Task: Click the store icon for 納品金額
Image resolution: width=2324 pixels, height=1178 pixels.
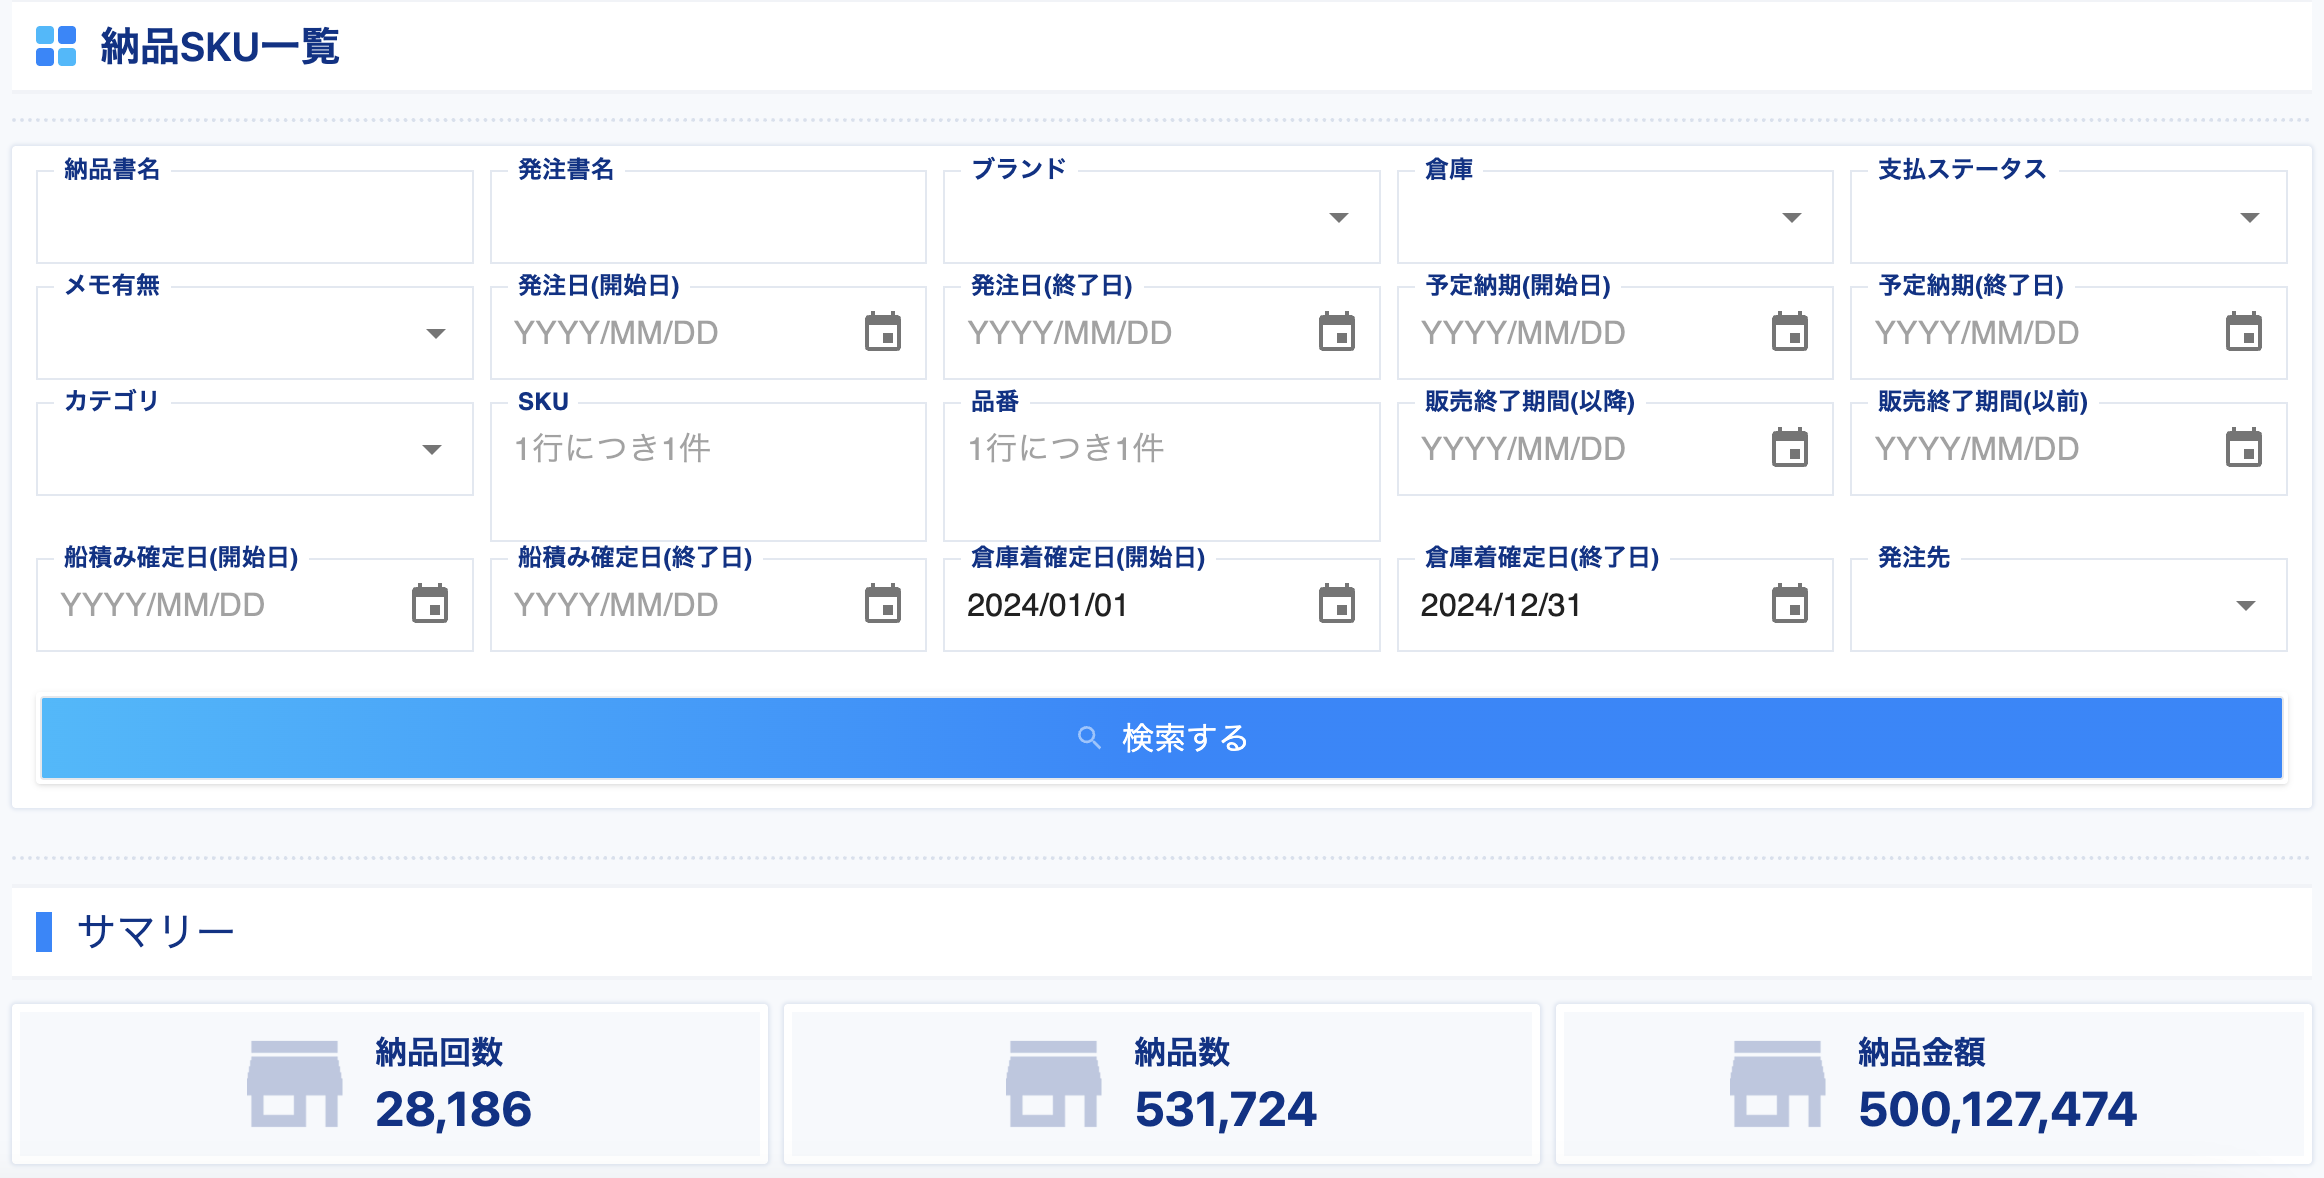Action: coord(1778,1084)
